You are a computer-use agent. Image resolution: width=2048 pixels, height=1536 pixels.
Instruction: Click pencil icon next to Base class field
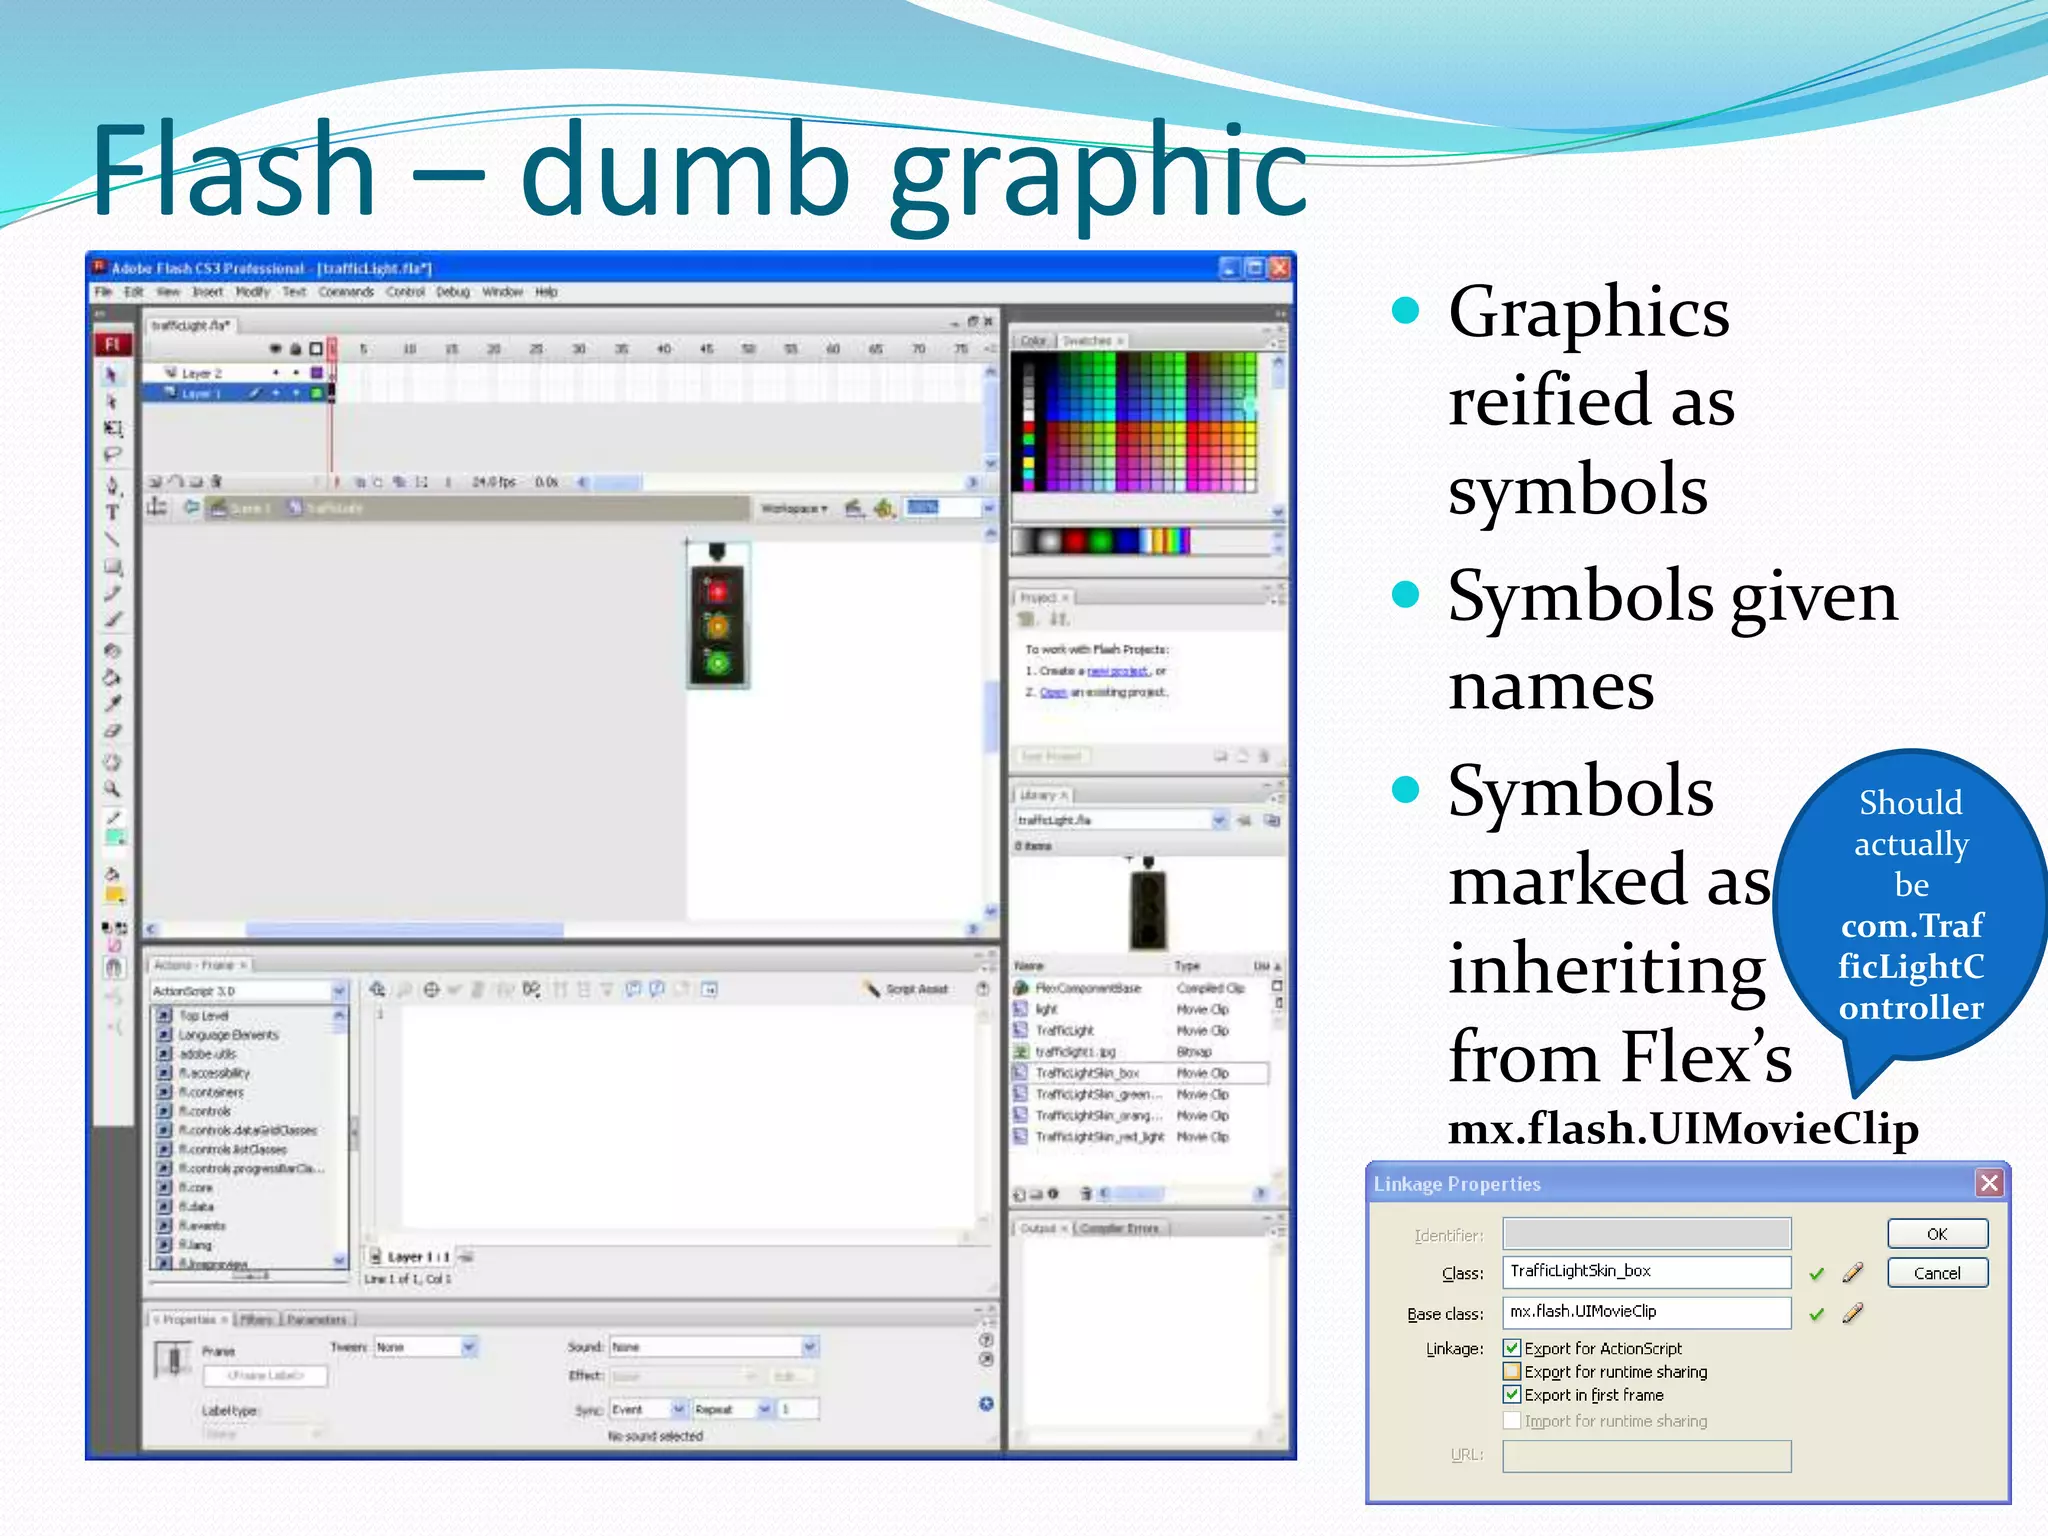(x=1853, y=1313)
